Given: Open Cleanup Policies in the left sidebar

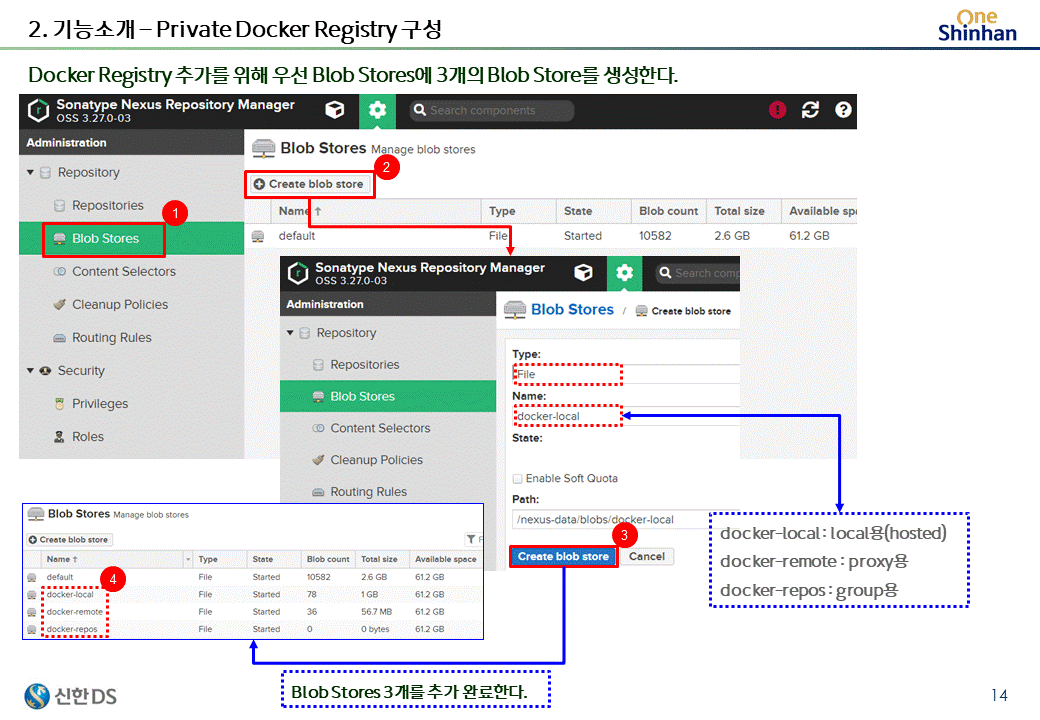Looking at the screenshot, I should (x=119, y=305).
